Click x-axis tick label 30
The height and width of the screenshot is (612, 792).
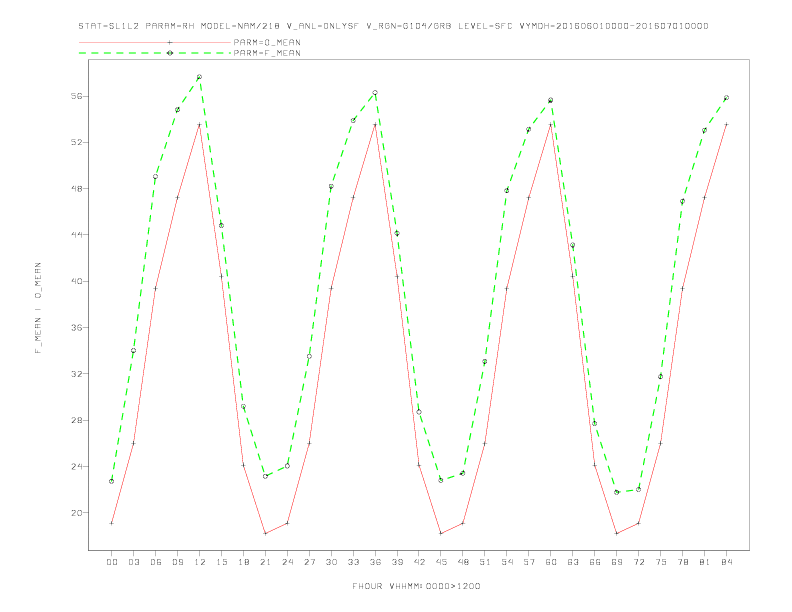[x=331, y=562]
